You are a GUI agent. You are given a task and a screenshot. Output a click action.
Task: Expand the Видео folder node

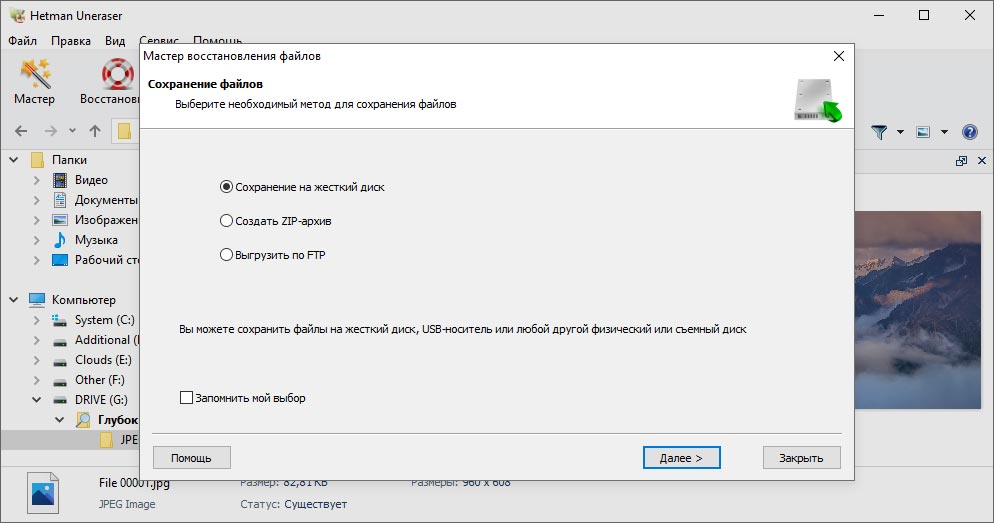coord(36,180)
